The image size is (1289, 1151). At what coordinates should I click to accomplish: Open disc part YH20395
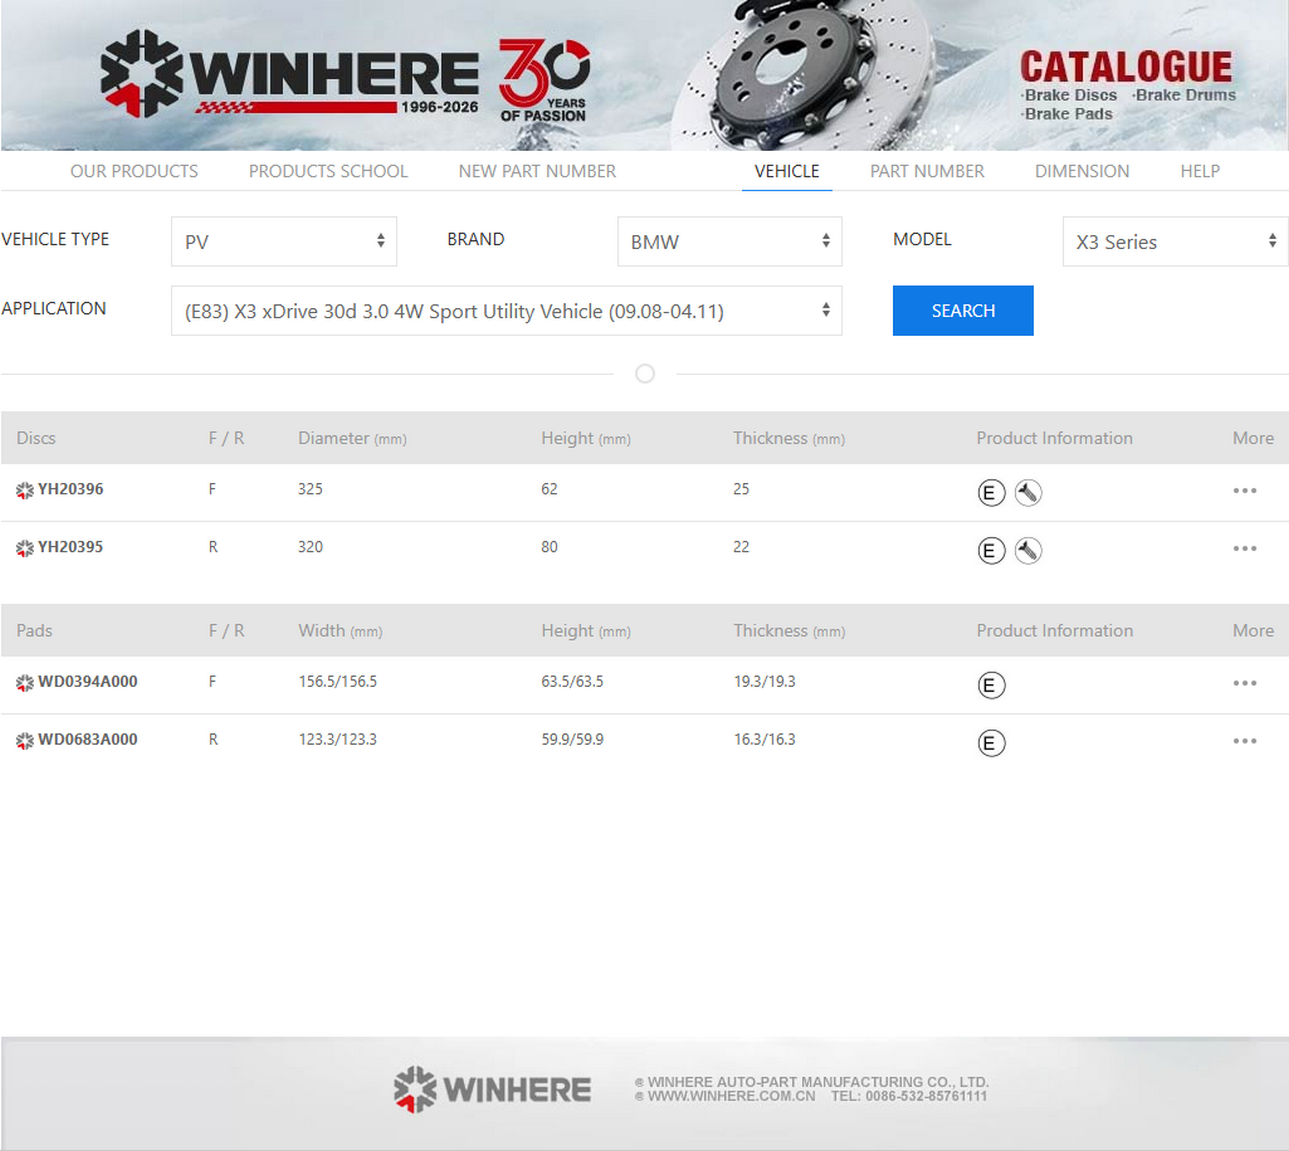[71, 547]
